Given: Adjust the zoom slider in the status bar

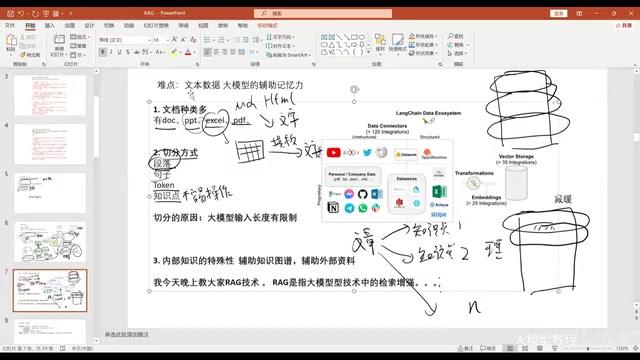Looking at the screenshot, I should [x=588, y=348].
